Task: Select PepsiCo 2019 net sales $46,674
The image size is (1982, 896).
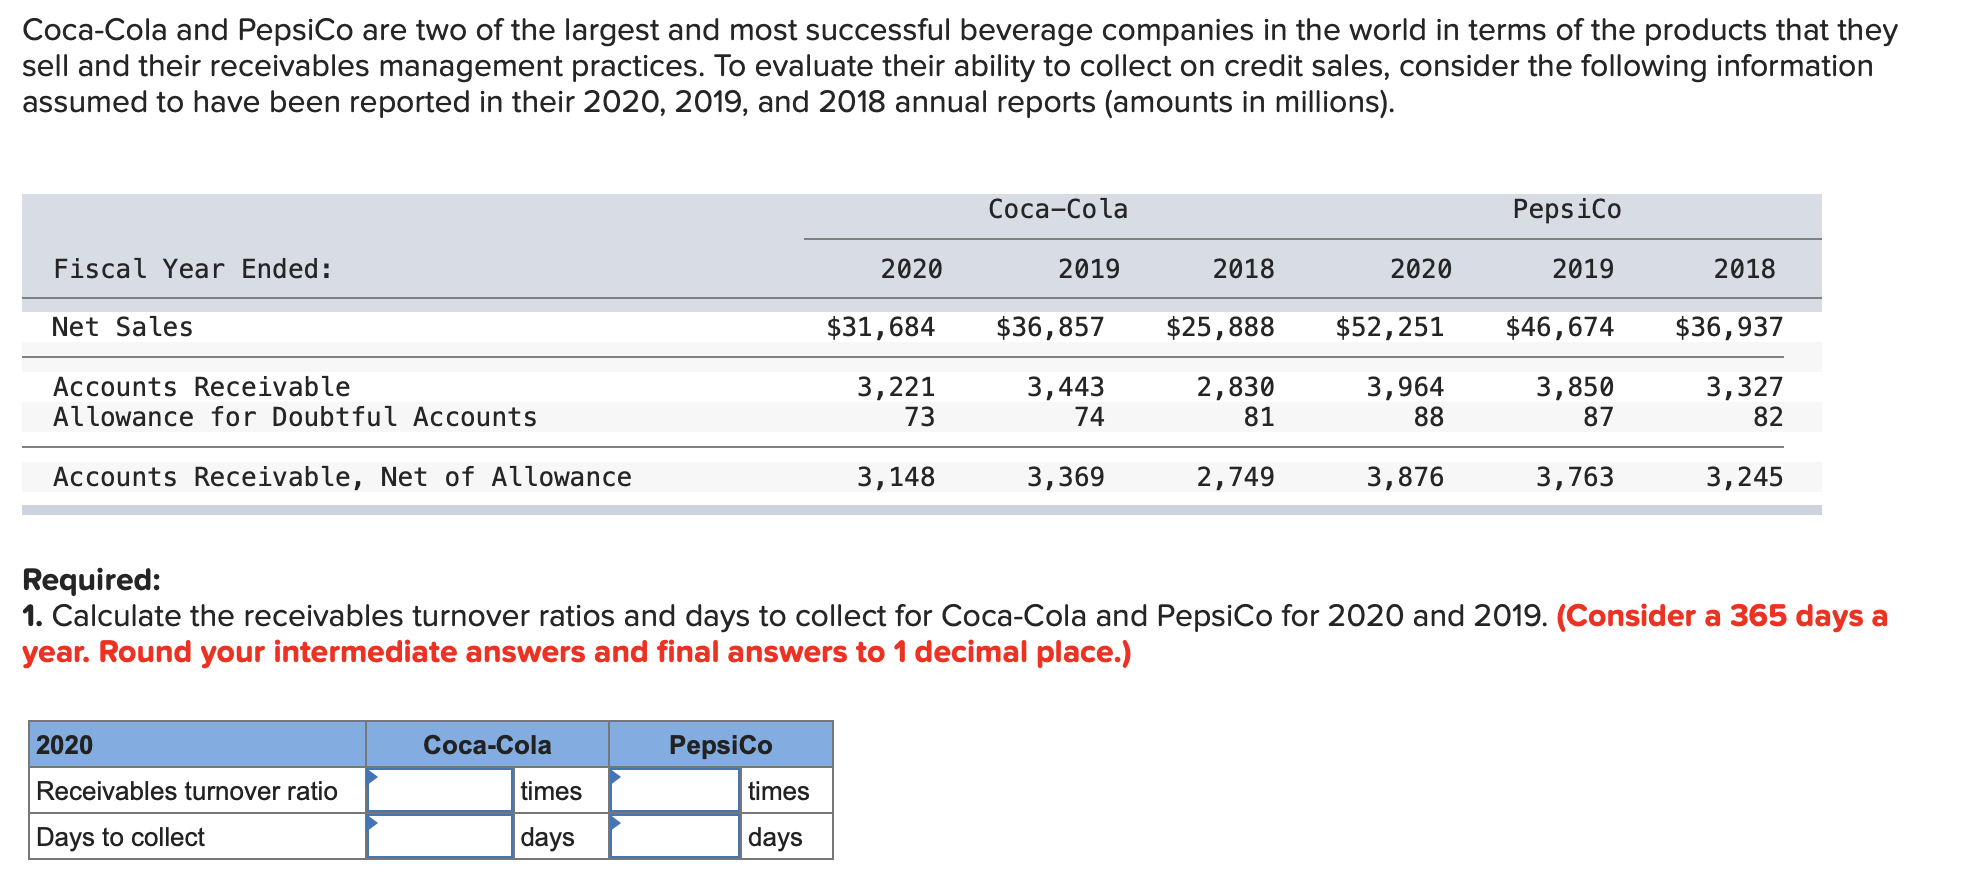Action: click(x=1560, y=327)
